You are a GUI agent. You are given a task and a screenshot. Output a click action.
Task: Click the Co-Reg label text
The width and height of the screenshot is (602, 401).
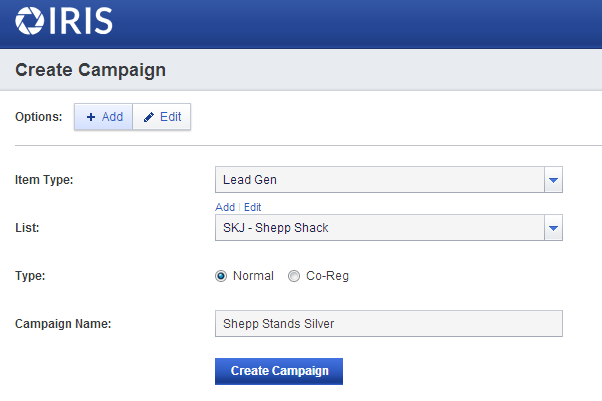(x=327, y=276)
